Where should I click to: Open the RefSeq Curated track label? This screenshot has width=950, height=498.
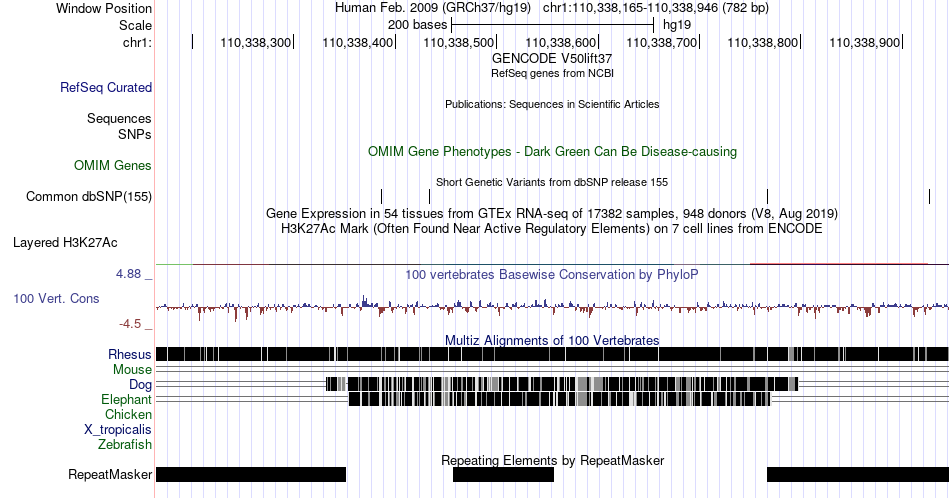pyautogui.click(x=106, y=87)
